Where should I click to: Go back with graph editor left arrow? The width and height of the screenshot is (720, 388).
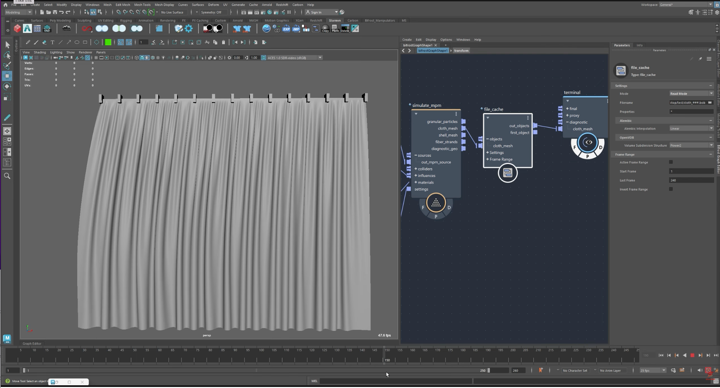point(404,51)
